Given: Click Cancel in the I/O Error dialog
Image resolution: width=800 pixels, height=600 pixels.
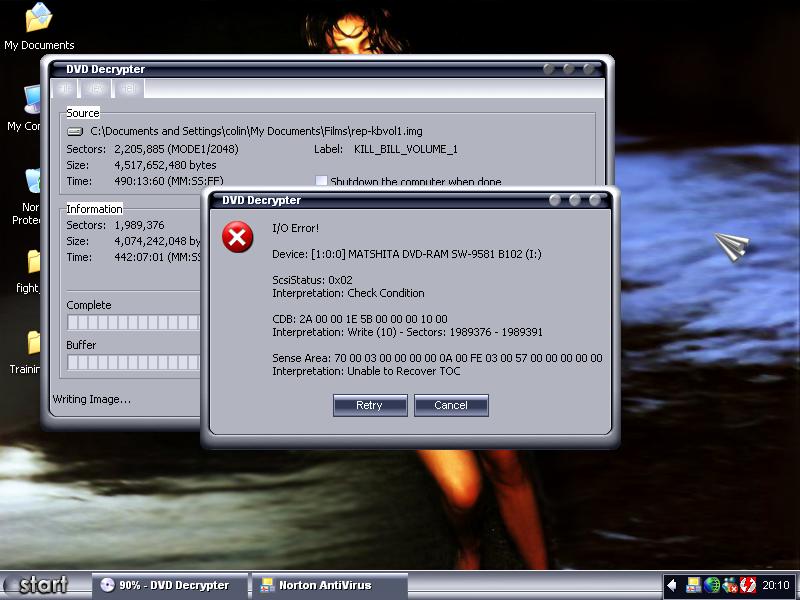Looking at the screenshot, I should [x=451, y=405].
